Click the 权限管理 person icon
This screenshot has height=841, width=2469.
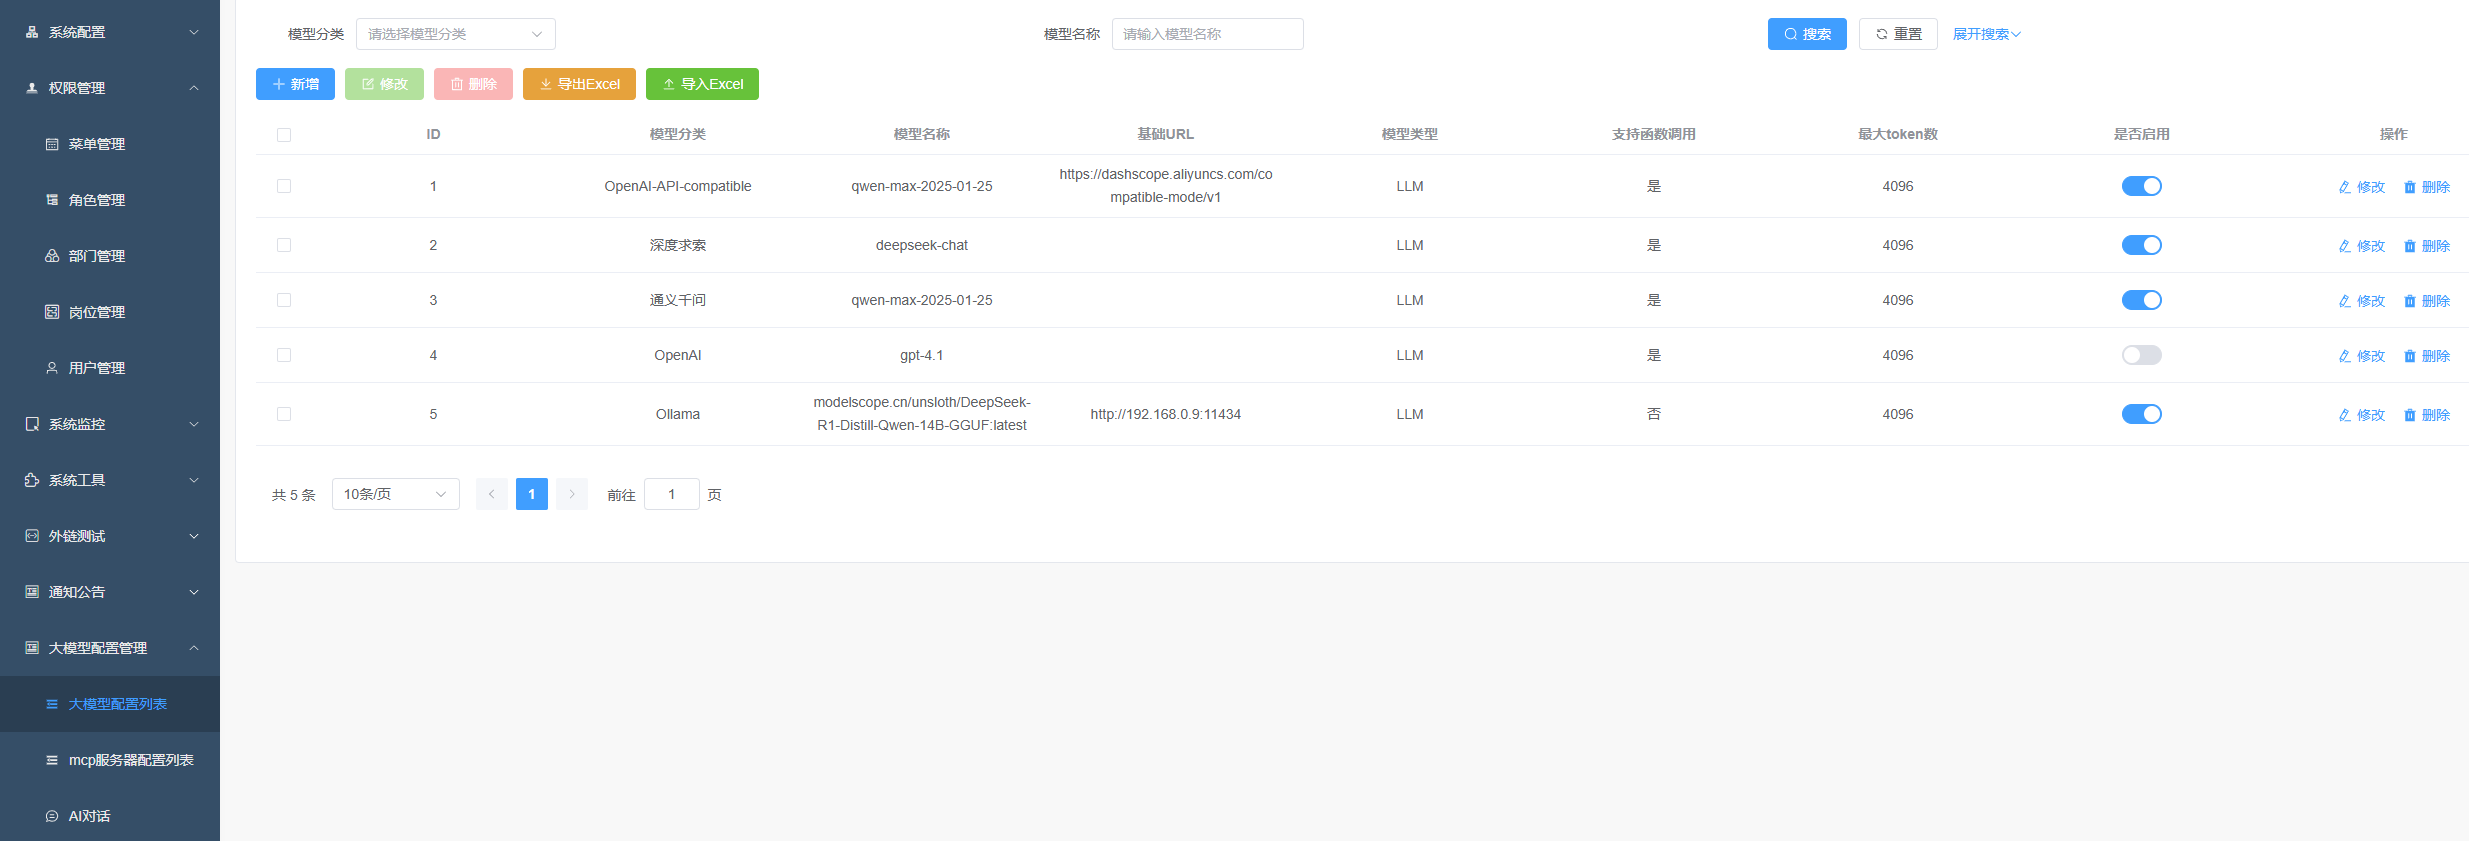[x=32, y=88]
